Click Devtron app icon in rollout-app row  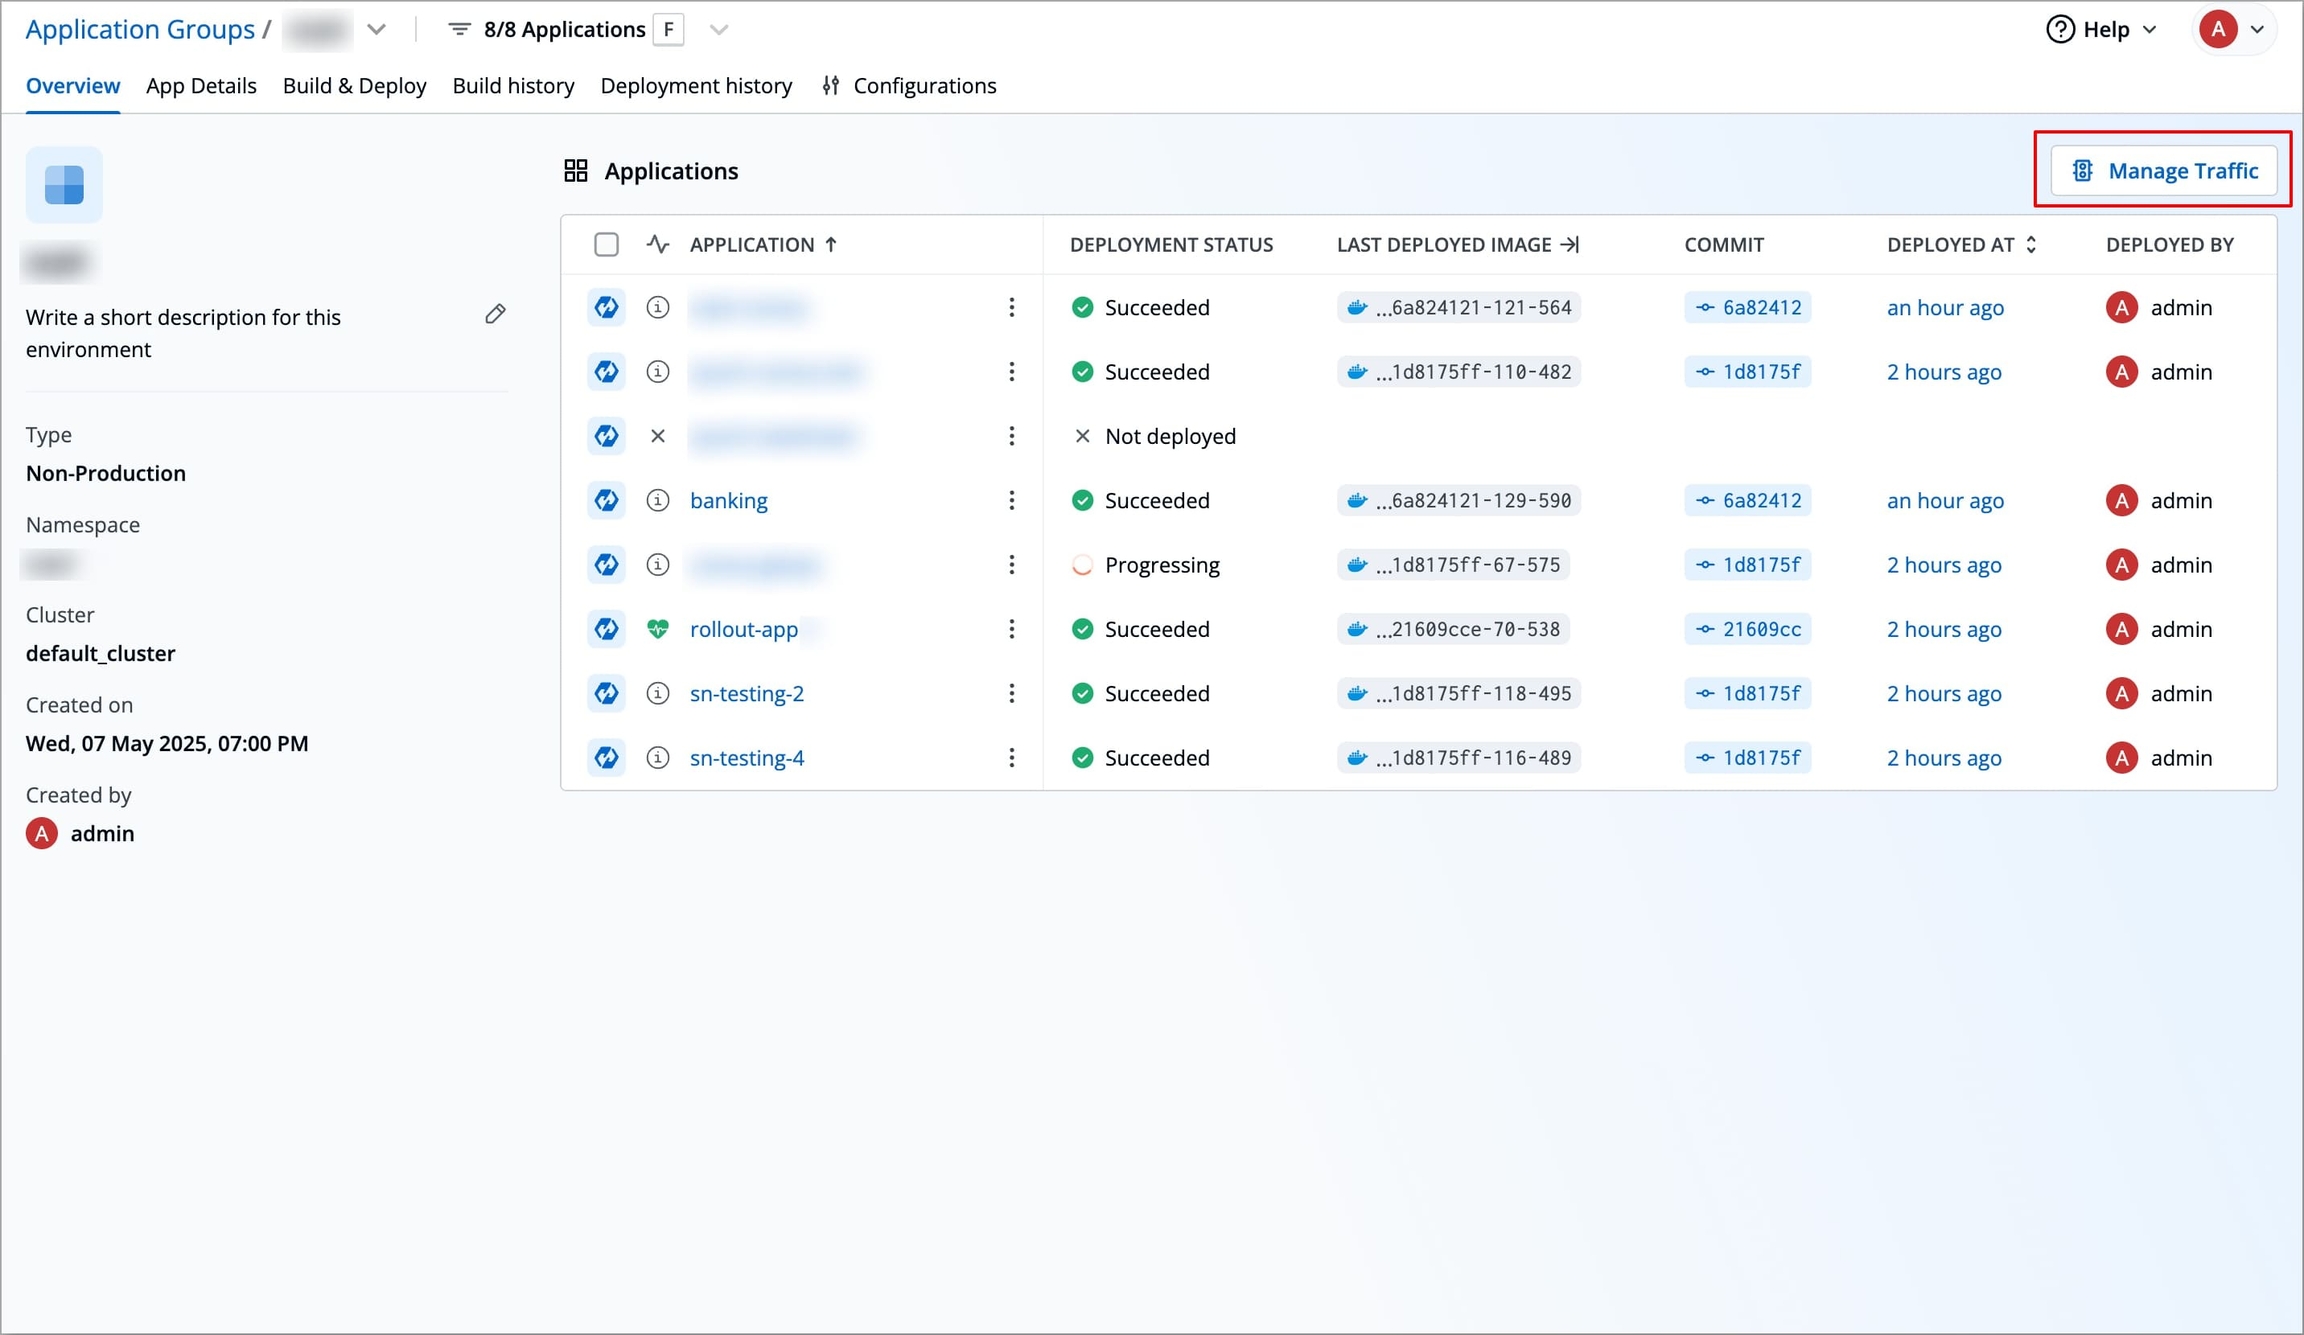click(606, 629)
